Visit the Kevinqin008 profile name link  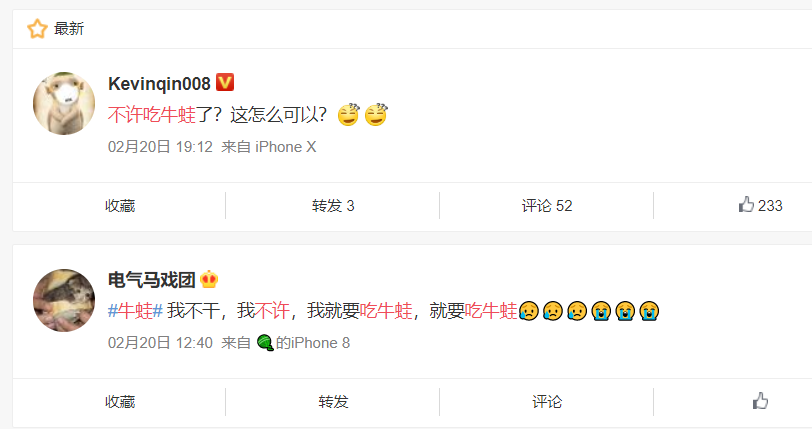click(159, 83)
